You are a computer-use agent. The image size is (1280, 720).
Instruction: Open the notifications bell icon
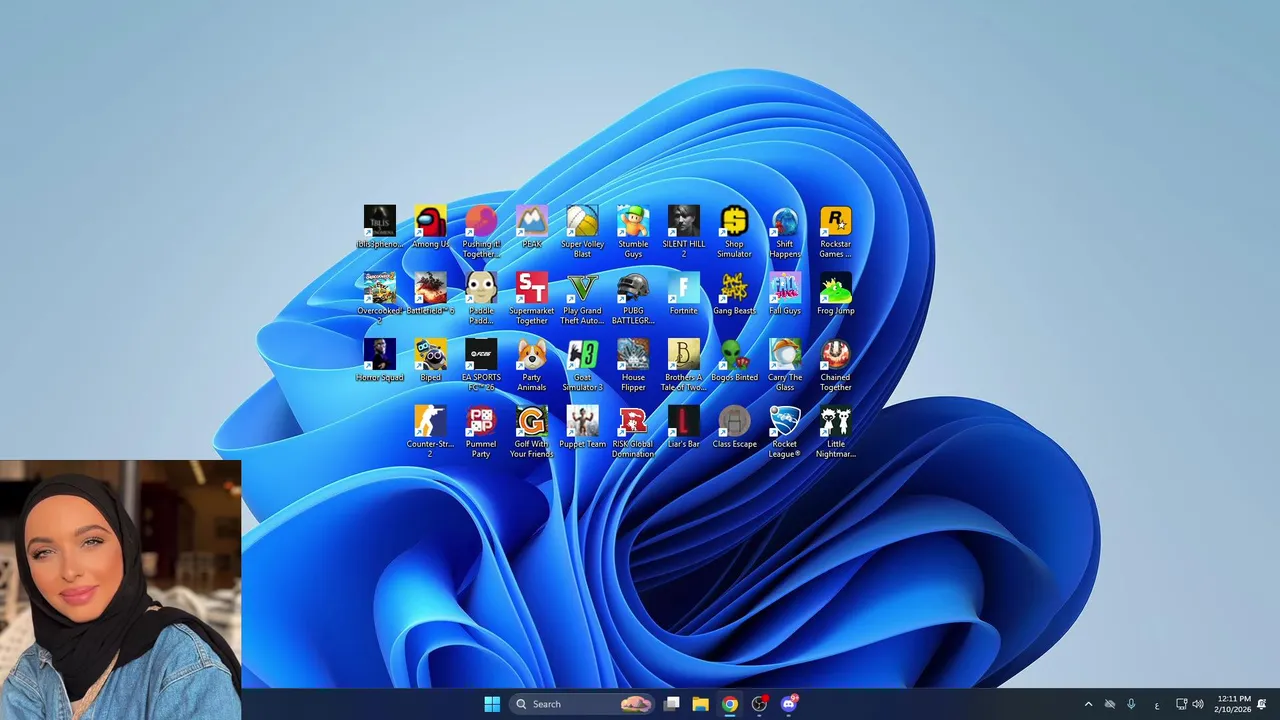click(x=1262, y=704)
